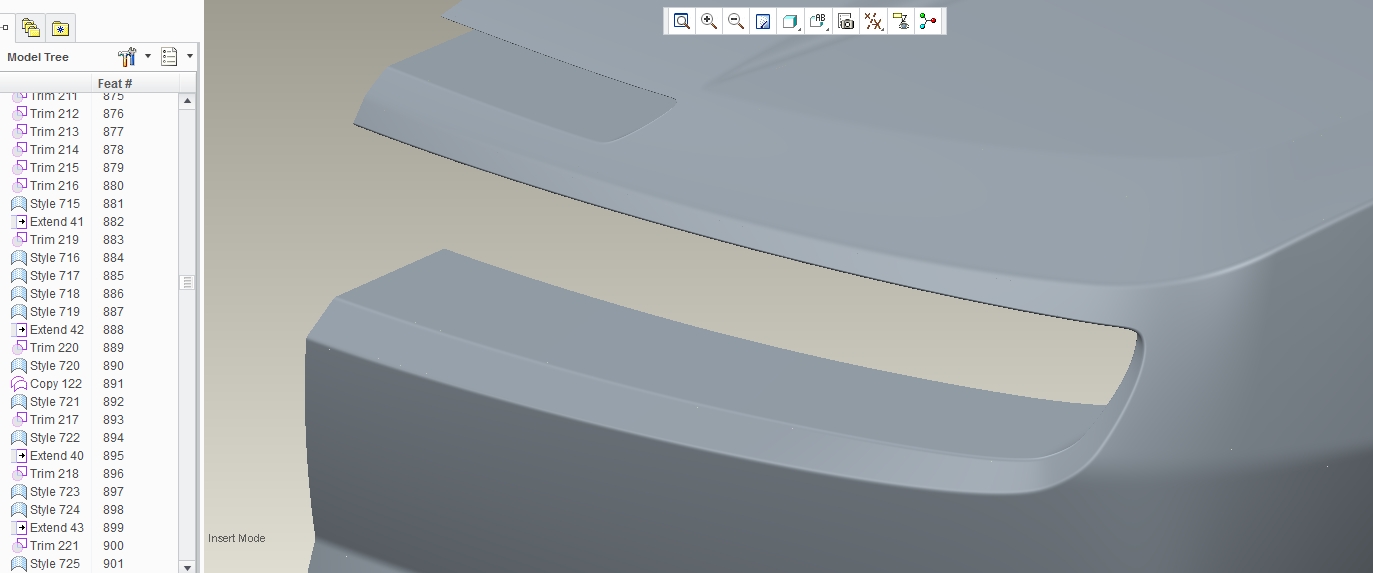Select the Style 720 feature
This screenshot has width=1373, height=573.
click(x=45, y=366)
